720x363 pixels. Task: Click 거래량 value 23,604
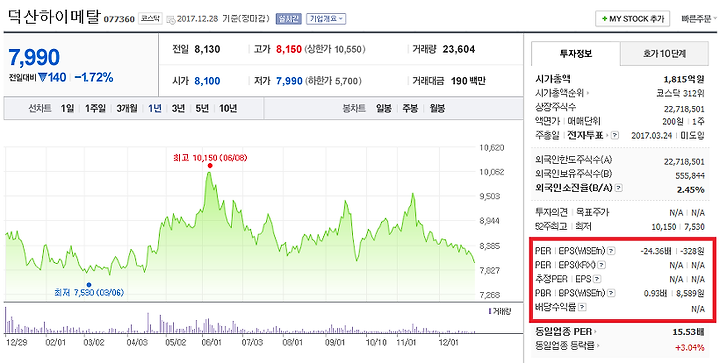[x=459, y=49]
